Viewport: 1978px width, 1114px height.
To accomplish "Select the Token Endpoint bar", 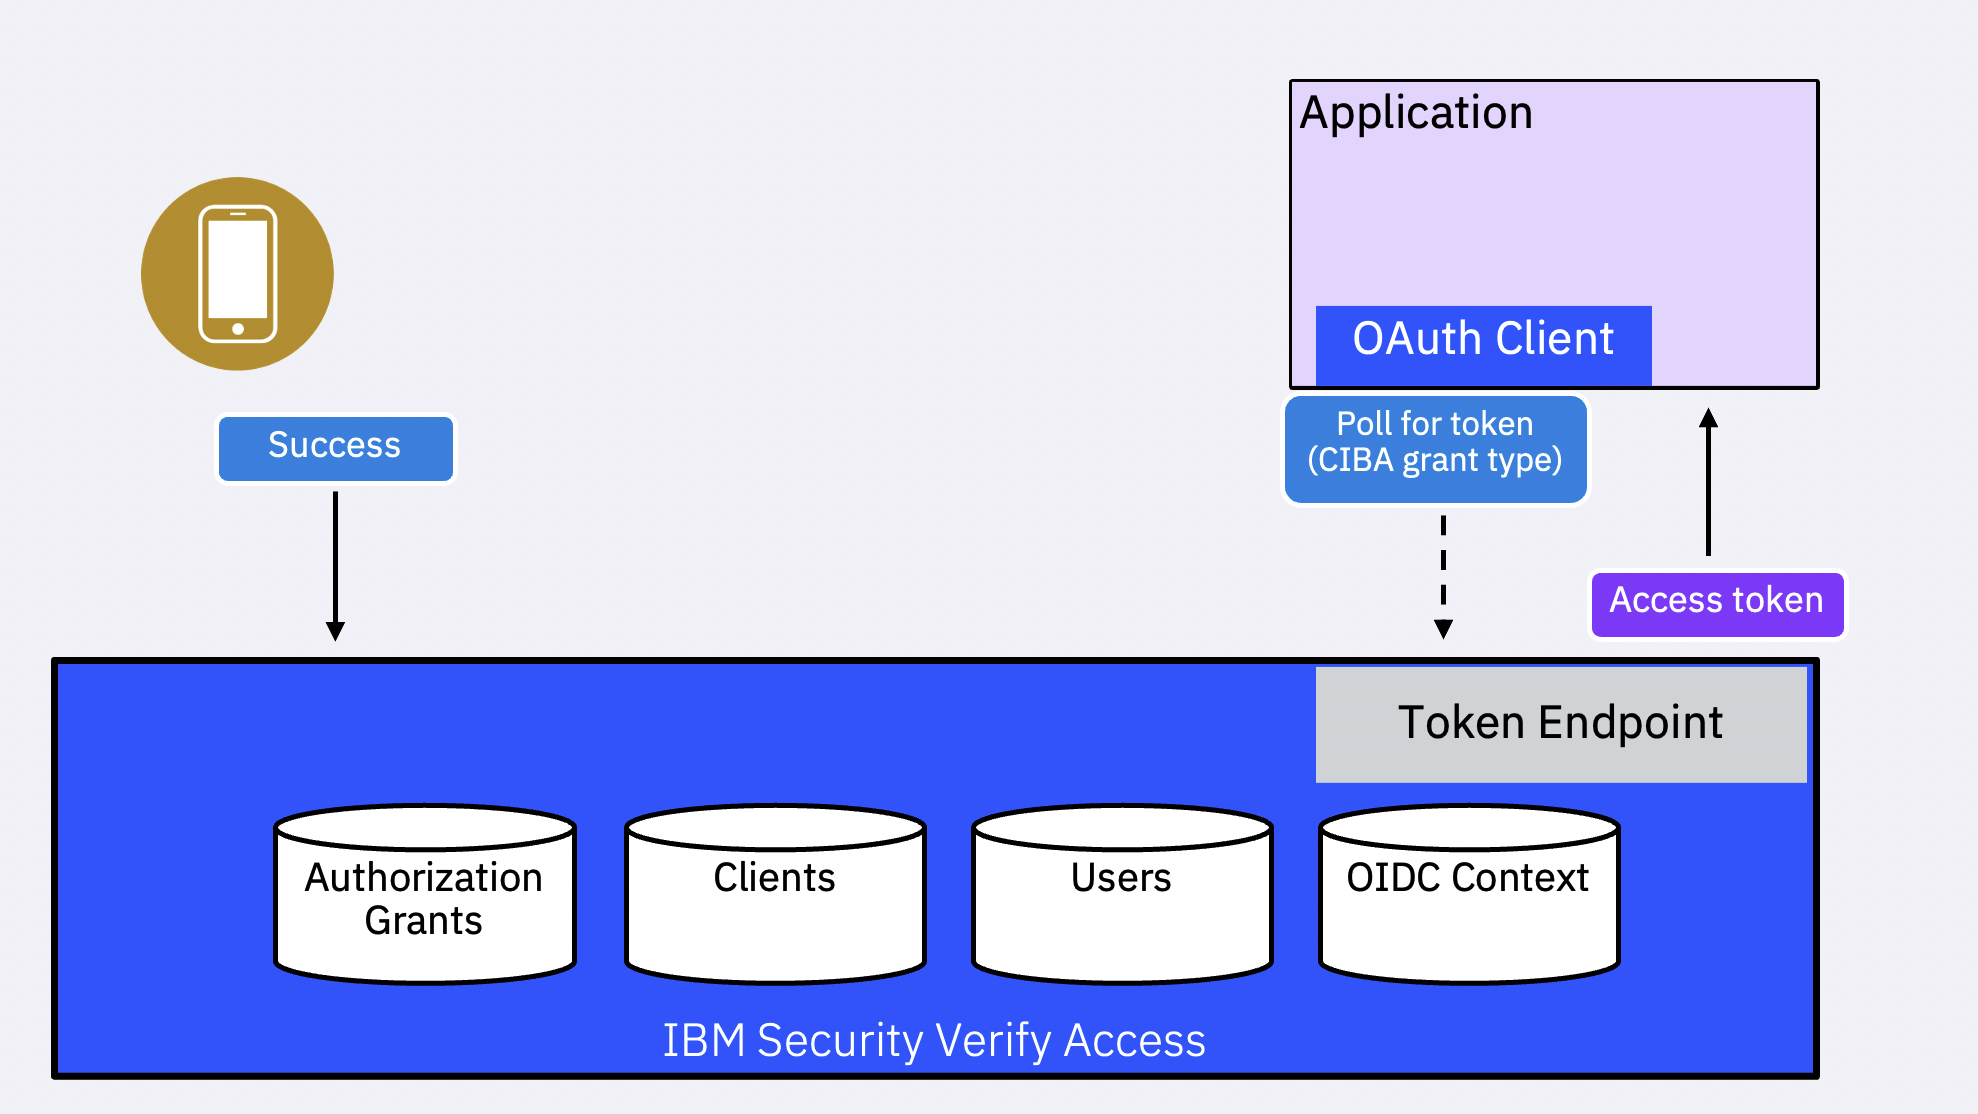I will 1560,722.
